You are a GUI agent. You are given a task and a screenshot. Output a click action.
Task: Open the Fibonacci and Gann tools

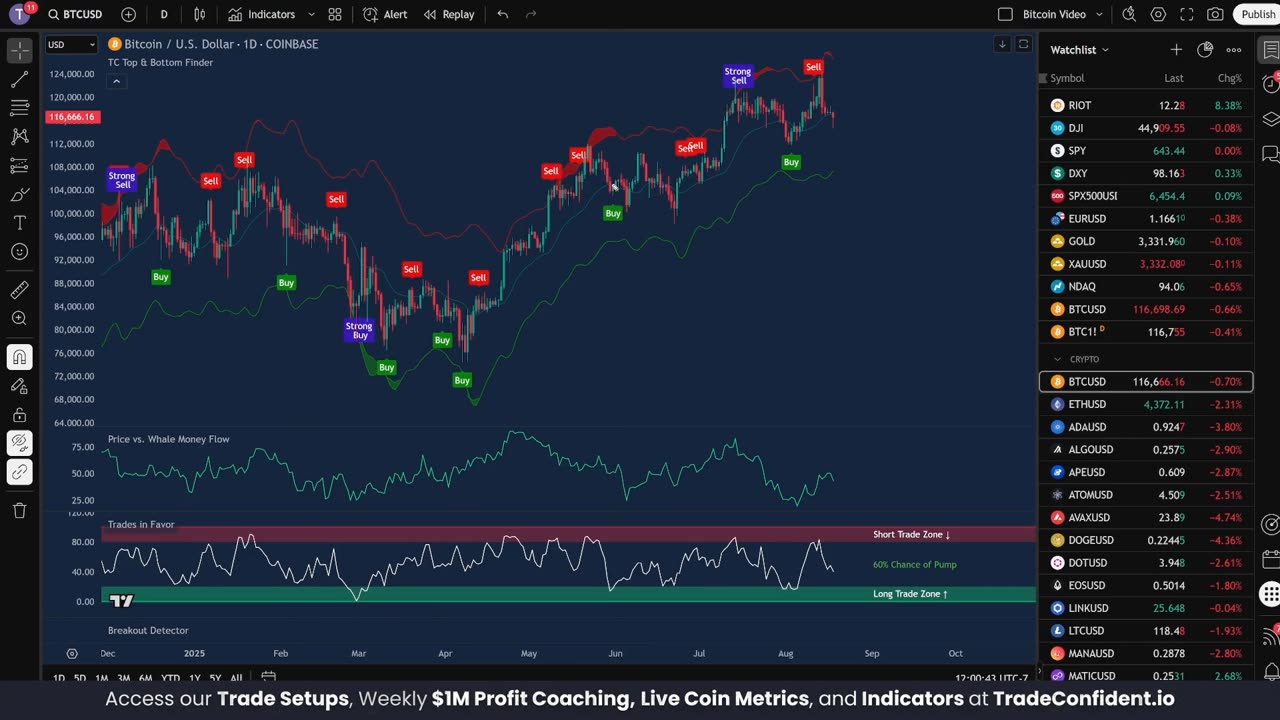pos(19,108)
